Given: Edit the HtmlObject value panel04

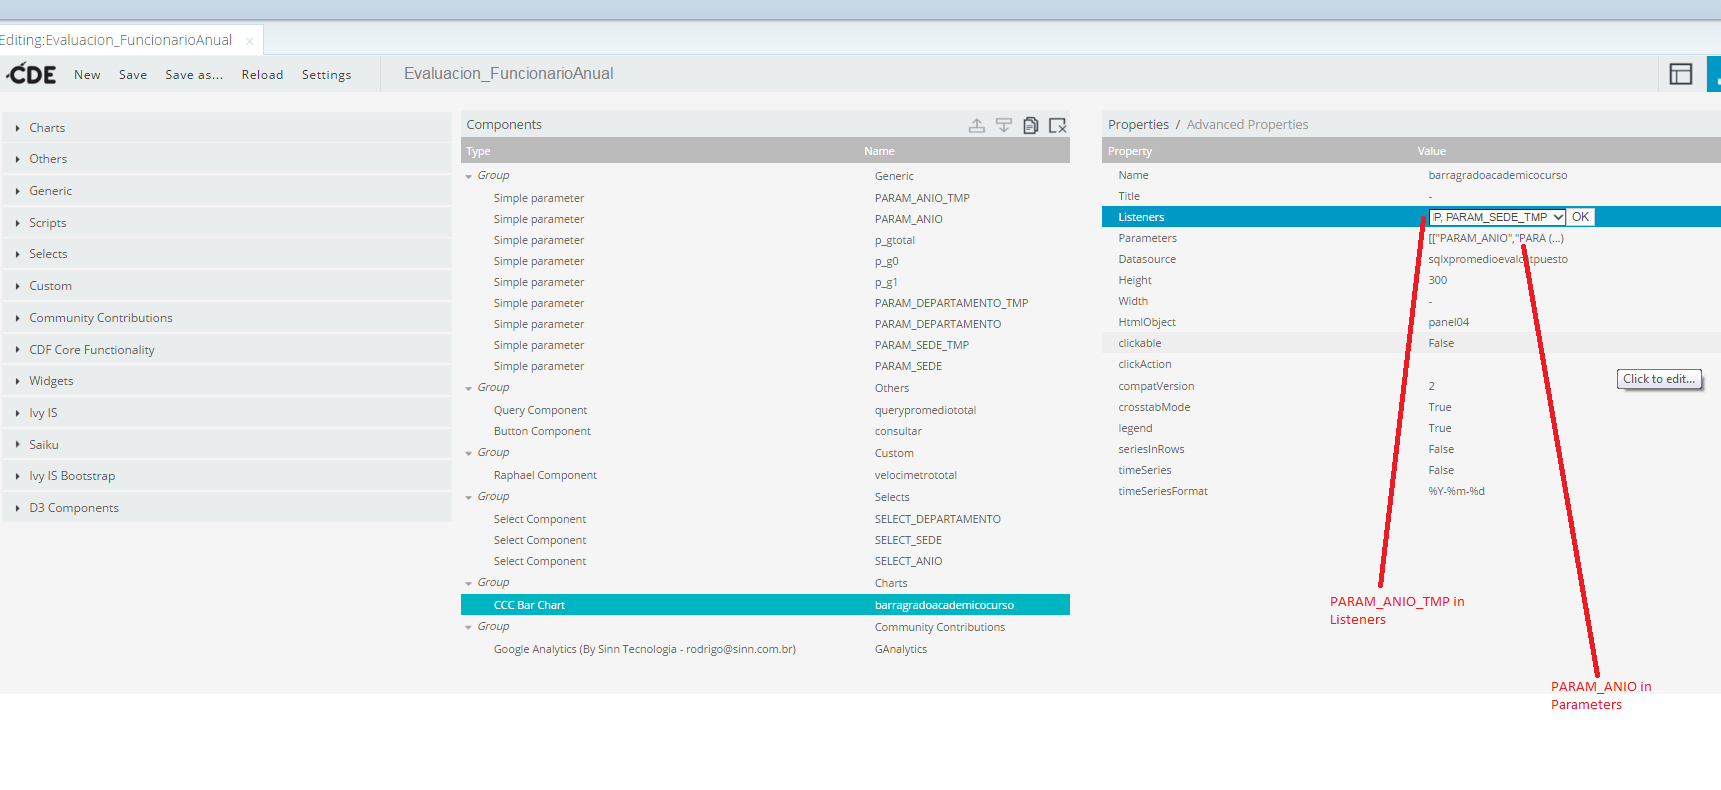Looking at the screenshot, I should coord(1448,322).
